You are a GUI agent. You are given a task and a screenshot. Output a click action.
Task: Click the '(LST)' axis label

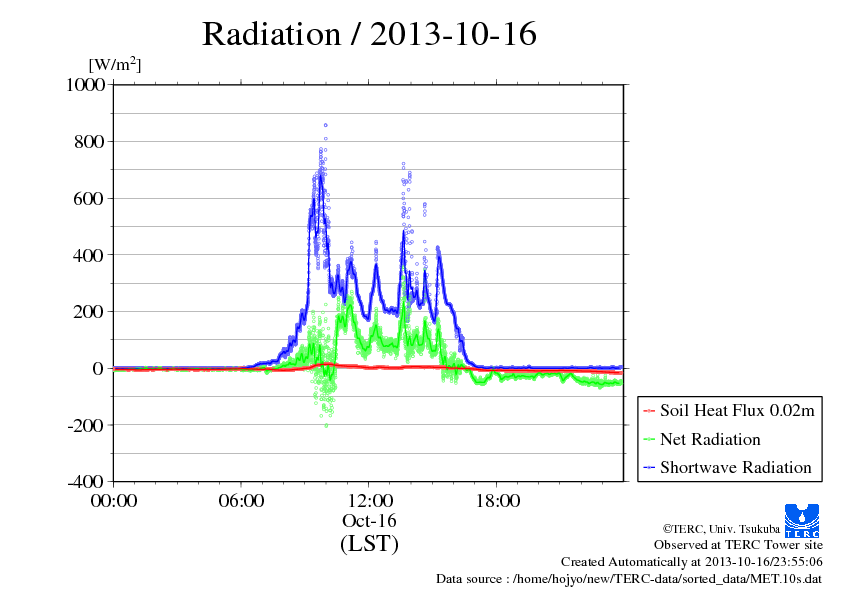[369, 543]
